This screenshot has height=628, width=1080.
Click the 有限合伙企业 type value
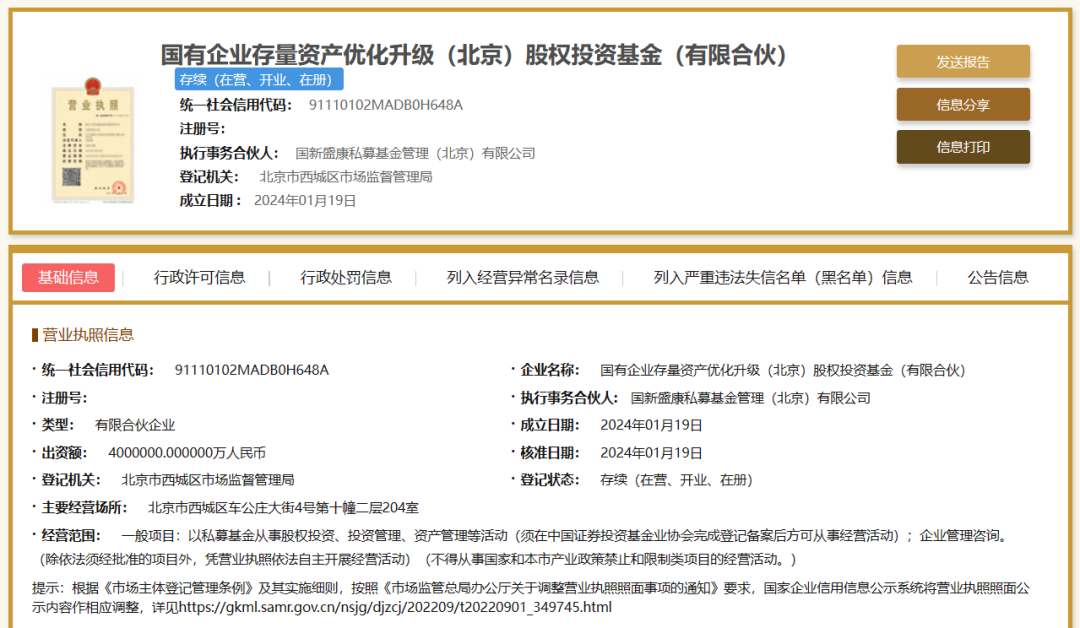click(x=135, y=426)
